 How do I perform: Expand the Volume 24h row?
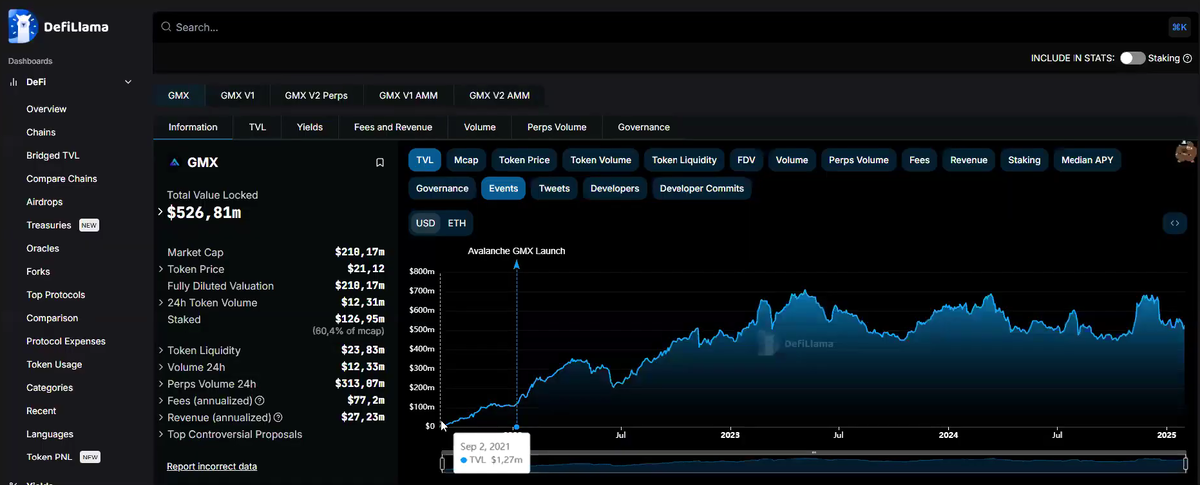pos(161,367)
